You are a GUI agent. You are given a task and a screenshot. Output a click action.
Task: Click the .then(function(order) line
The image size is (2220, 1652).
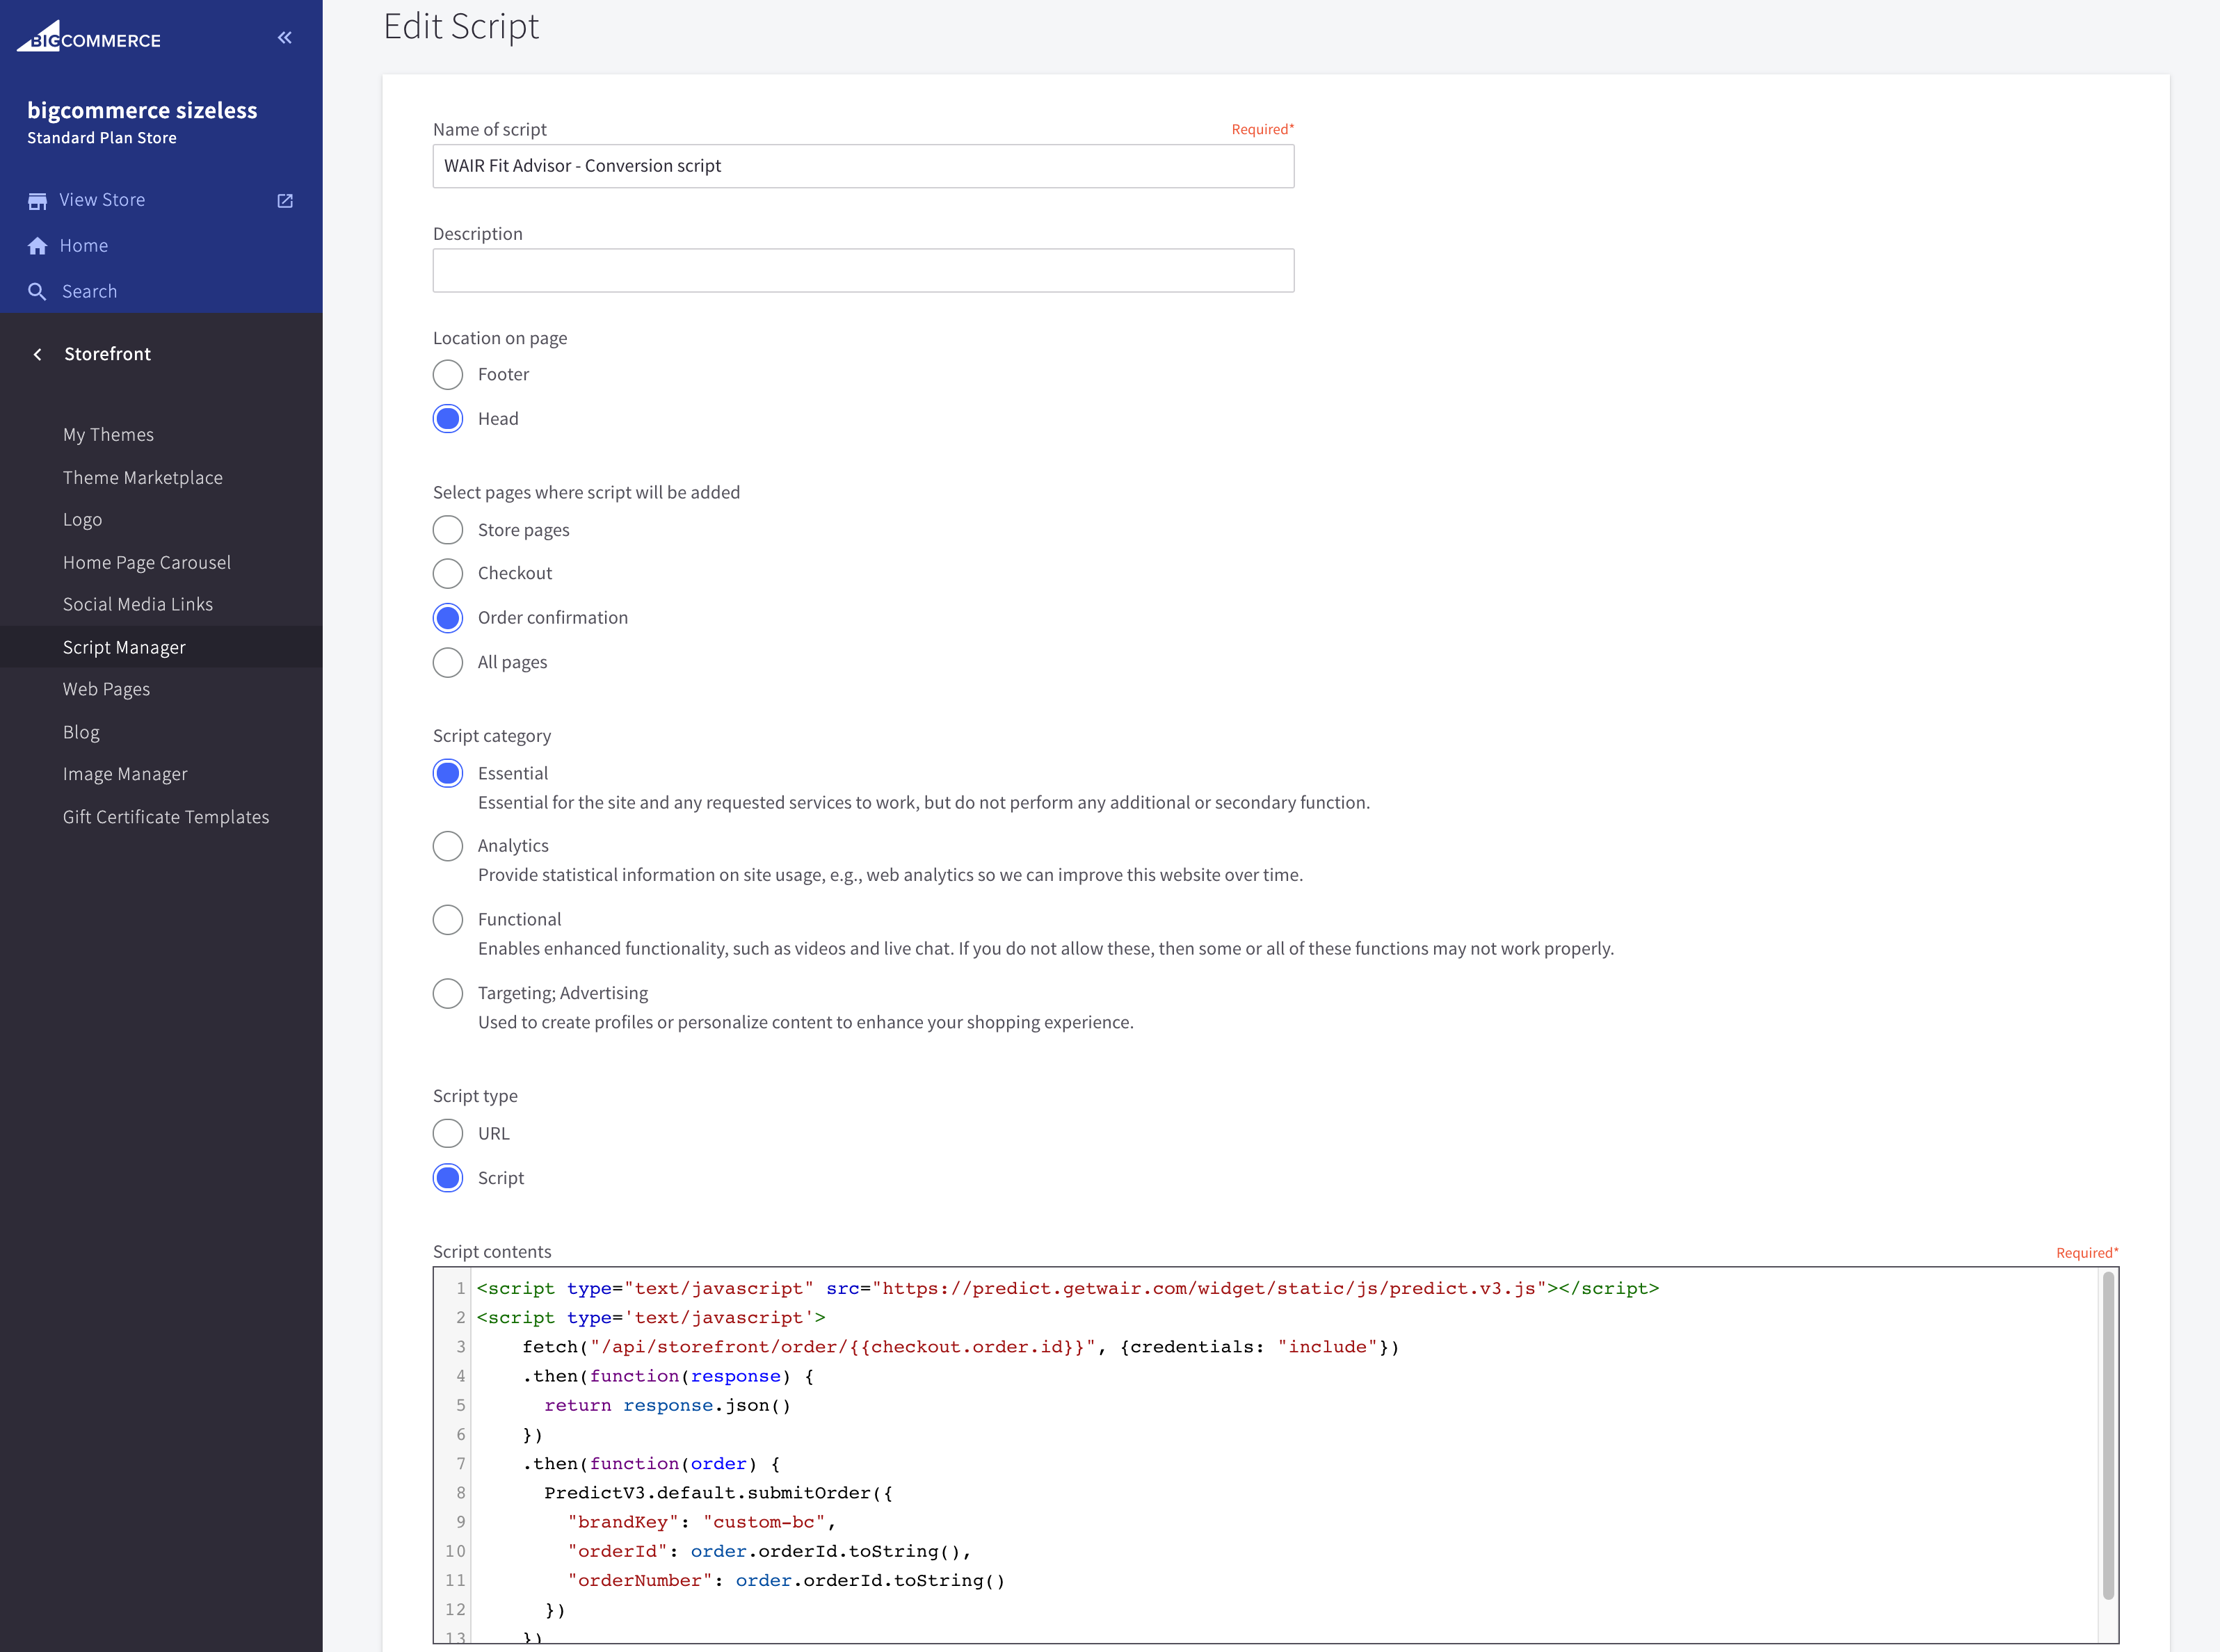coord(652,1464)
